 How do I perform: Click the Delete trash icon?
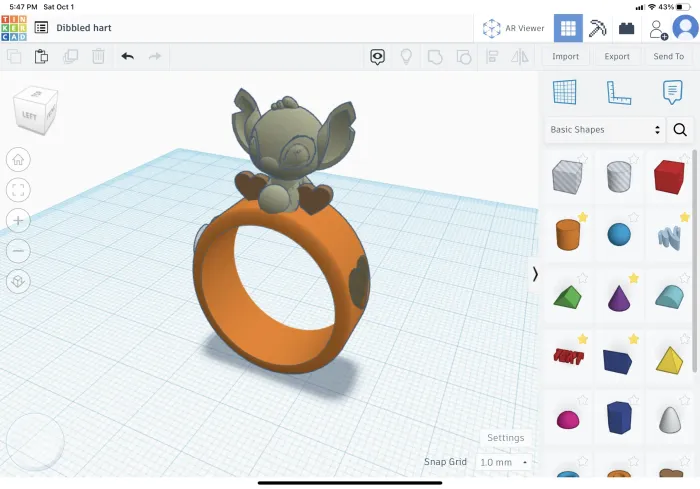coord(98,56)
